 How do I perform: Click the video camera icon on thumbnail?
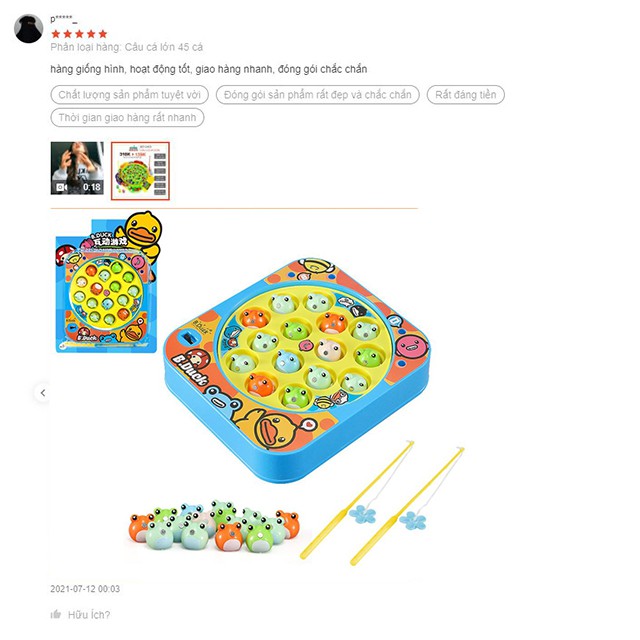(61, 187)
